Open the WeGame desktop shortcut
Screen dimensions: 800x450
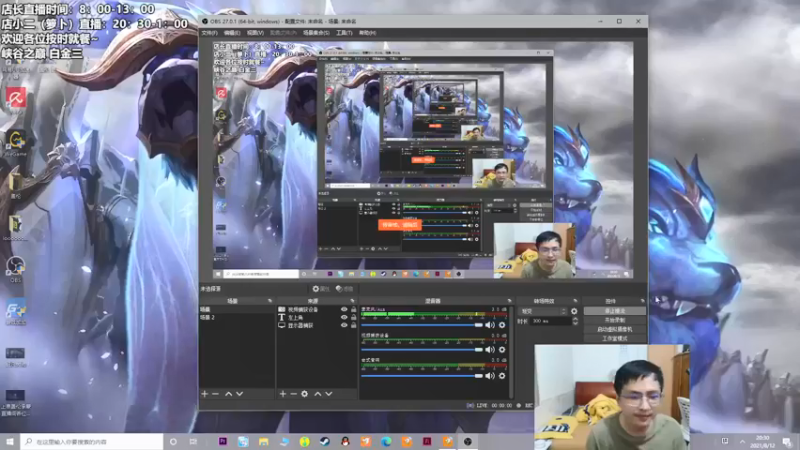click(x=16, y=143)
